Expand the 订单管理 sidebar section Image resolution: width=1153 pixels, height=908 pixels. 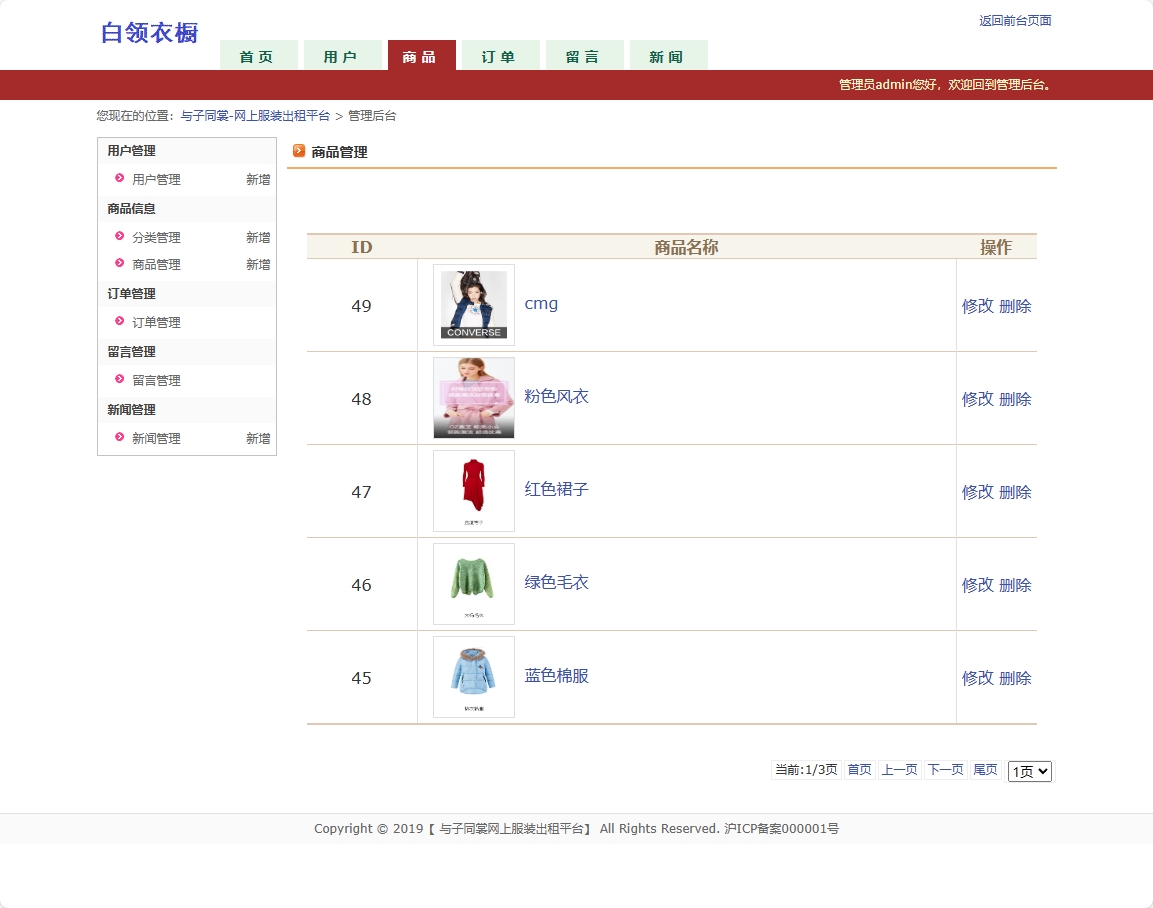(x=130, y=293)
